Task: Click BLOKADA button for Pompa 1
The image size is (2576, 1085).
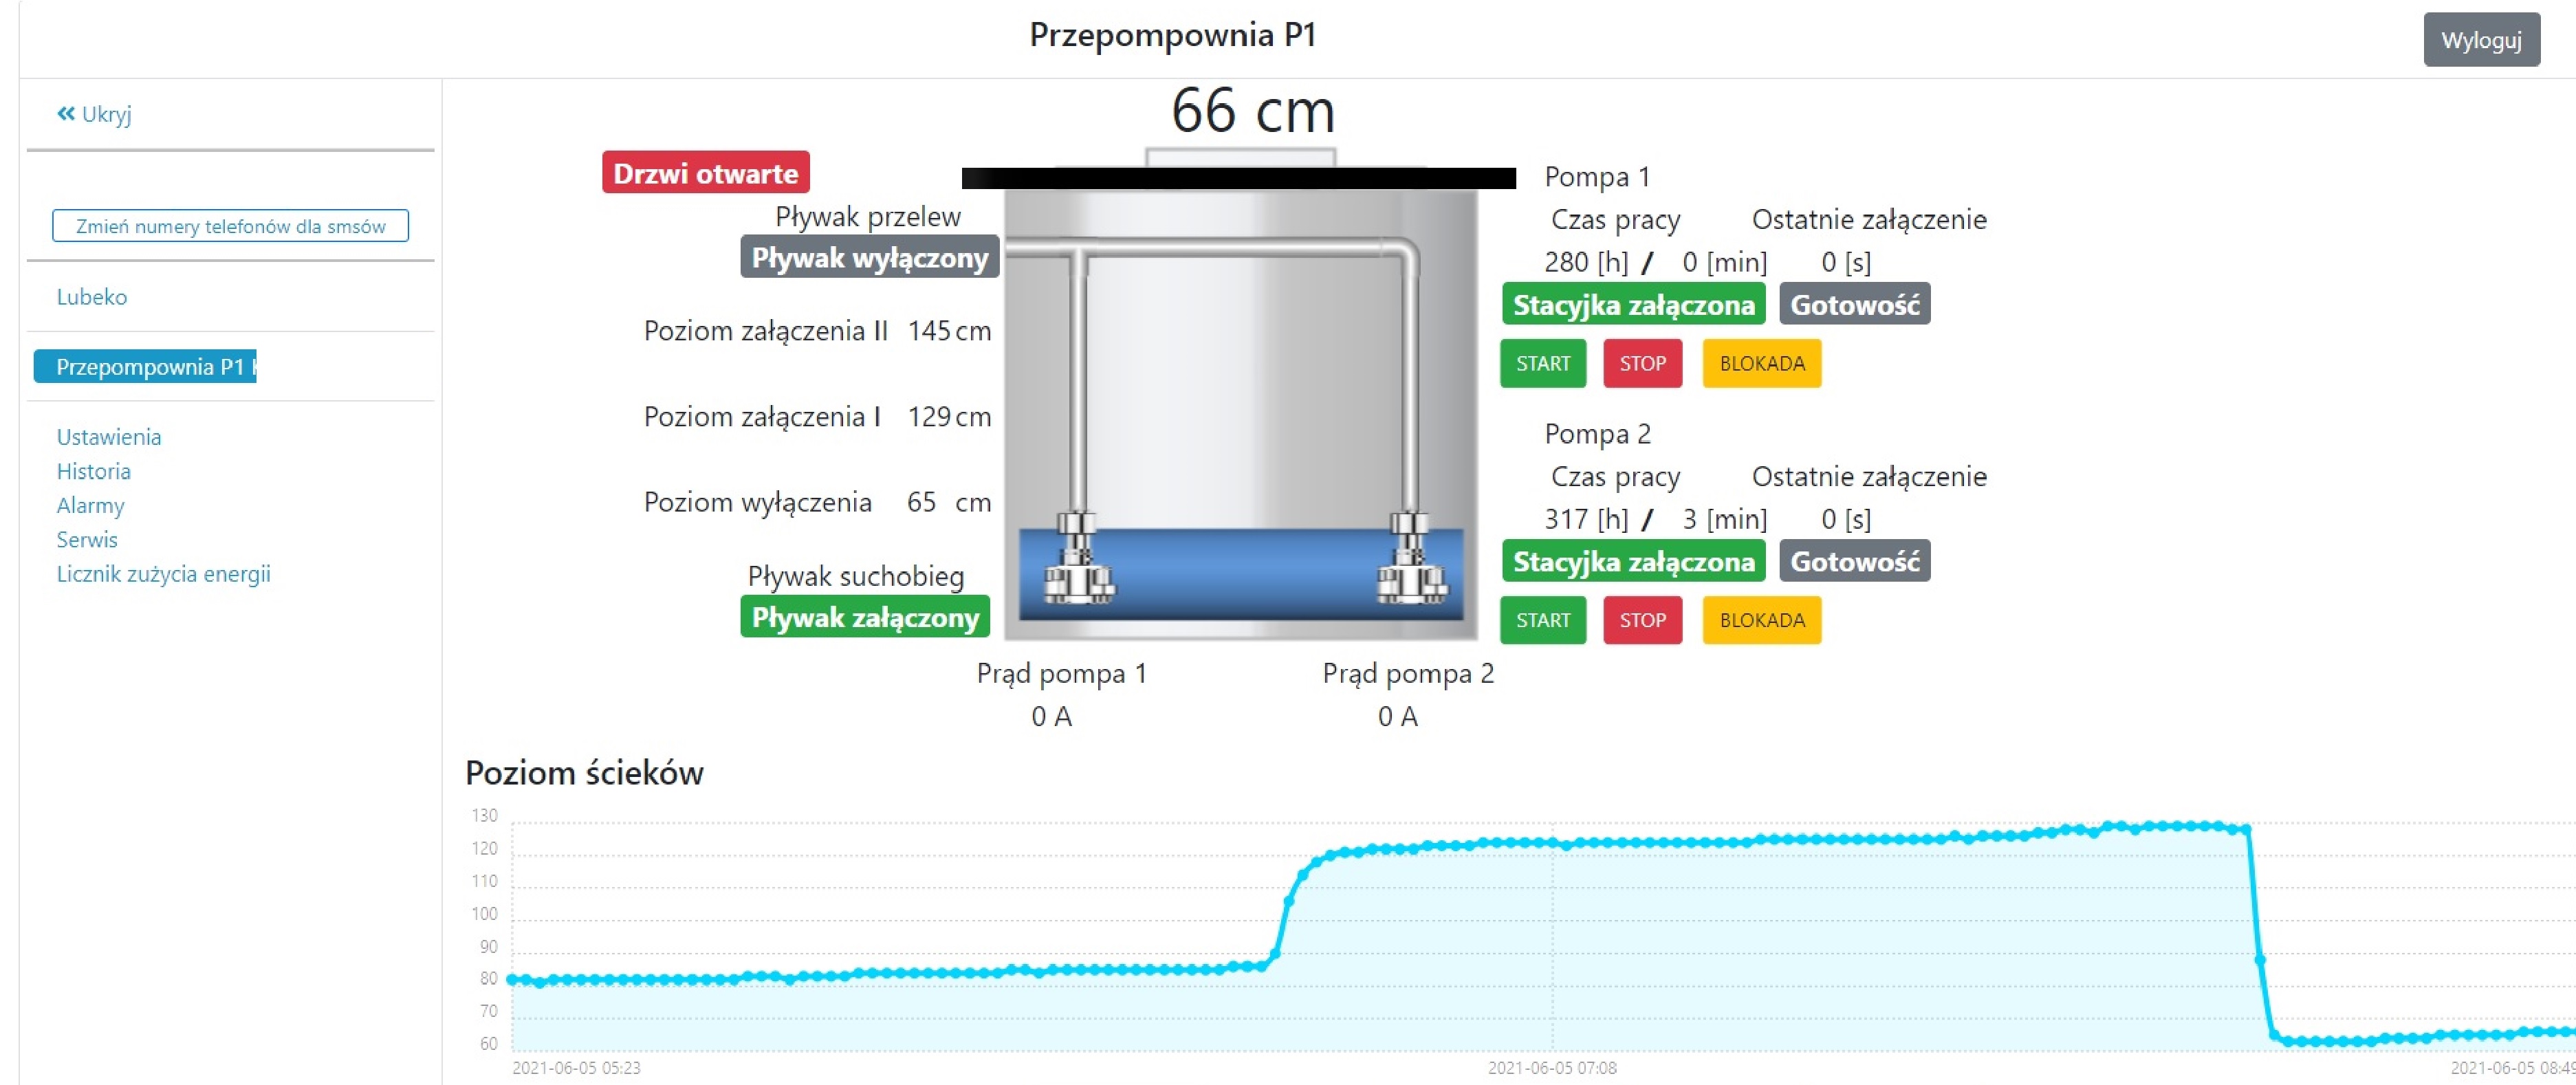Action: tap(1761, 363)
